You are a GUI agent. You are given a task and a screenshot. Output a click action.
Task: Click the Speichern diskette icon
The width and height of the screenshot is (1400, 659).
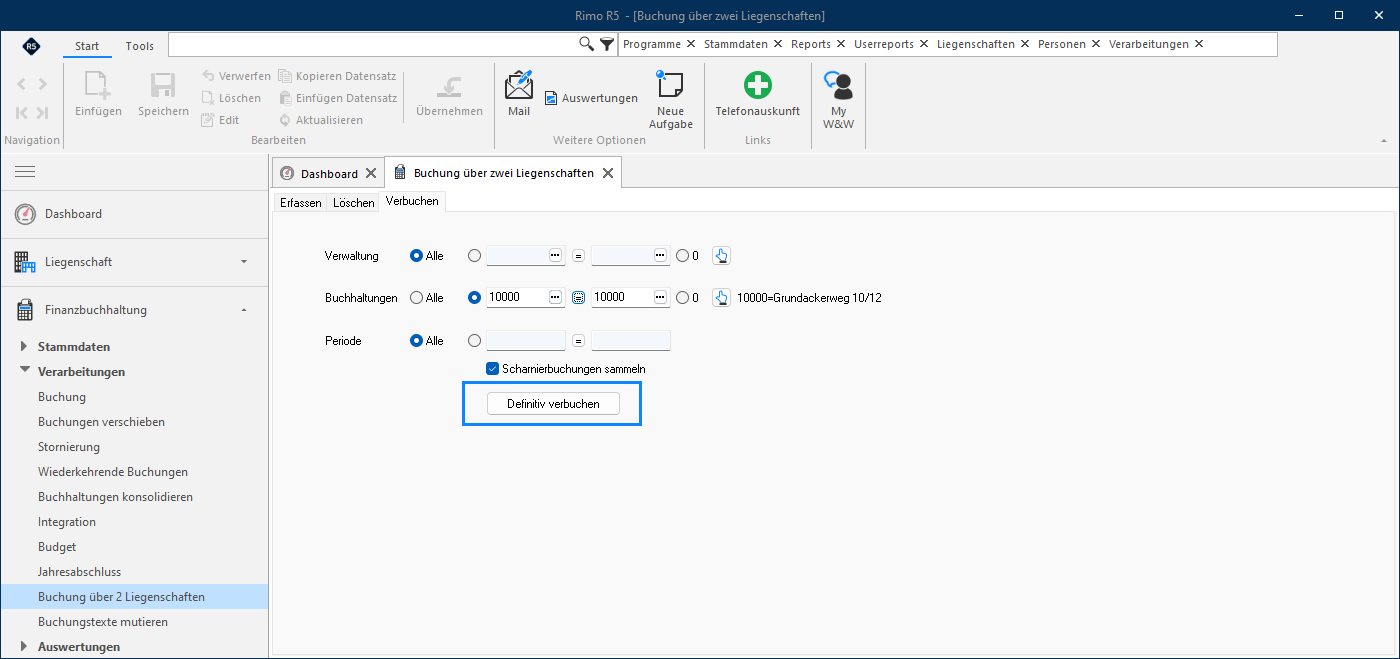(x=163, y=85)
